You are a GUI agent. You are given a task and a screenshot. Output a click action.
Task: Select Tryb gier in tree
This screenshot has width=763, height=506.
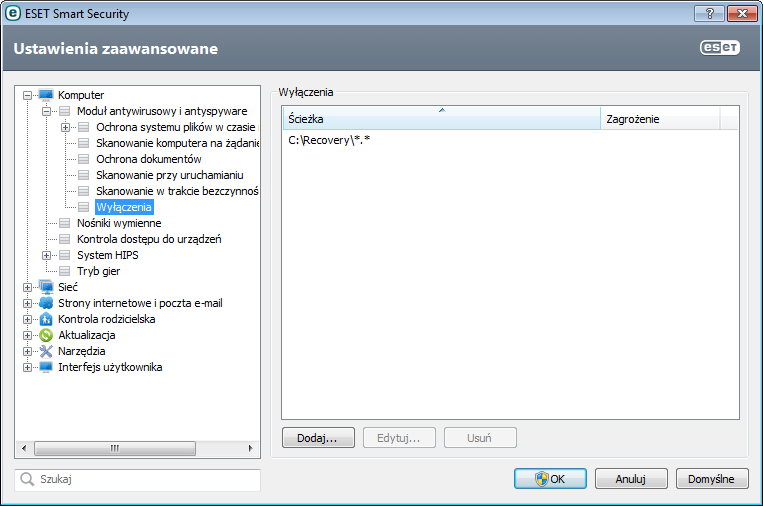pyautogui.click(x=99, y=271)
